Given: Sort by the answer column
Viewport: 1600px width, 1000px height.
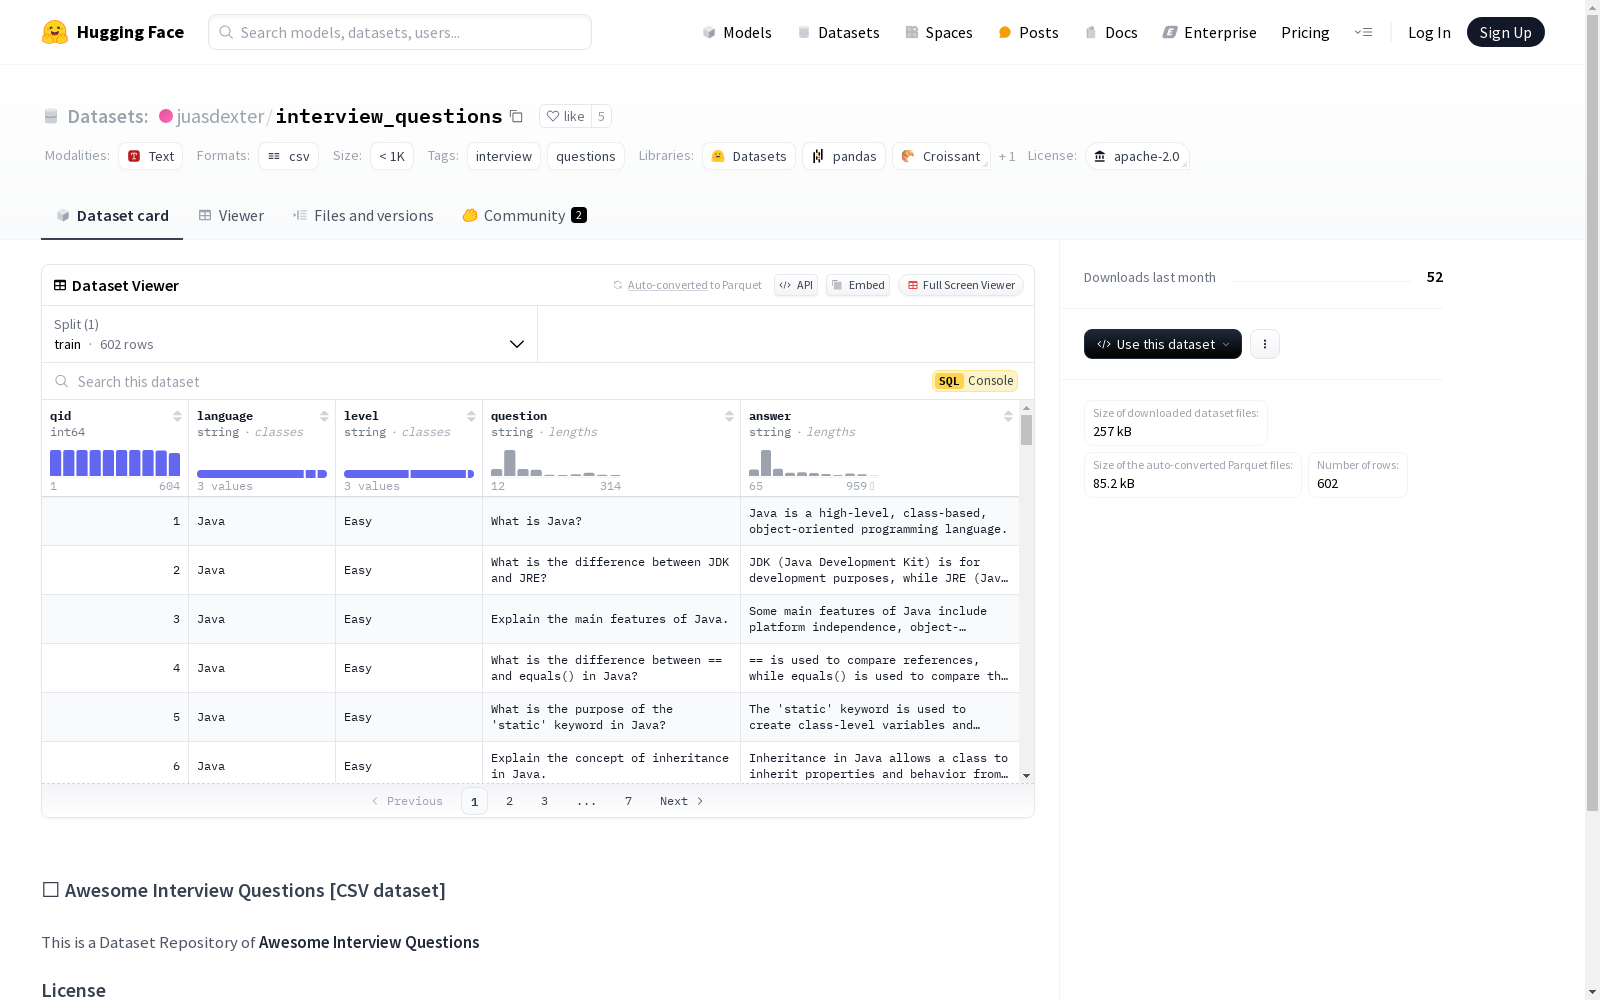Looking at the screenshot, I should point(1008,416).
